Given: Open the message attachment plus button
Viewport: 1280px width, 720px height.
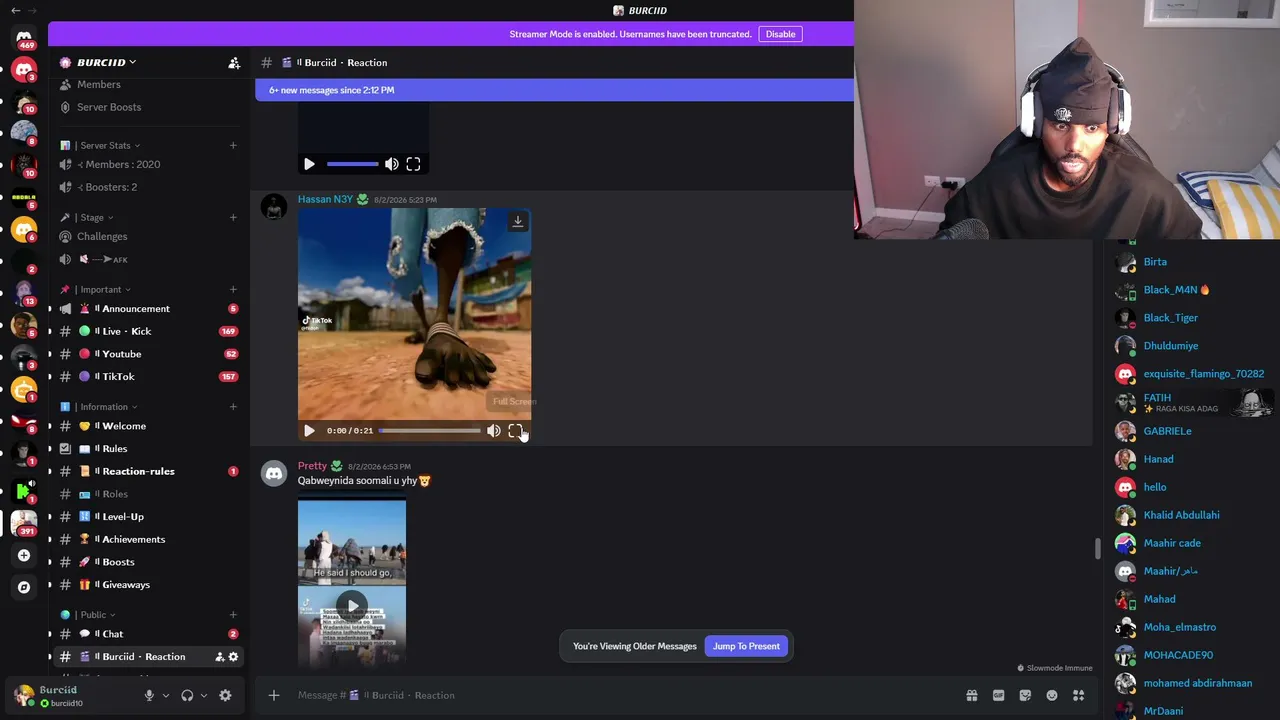Looking at the screenshot, I should pos(273,695).
